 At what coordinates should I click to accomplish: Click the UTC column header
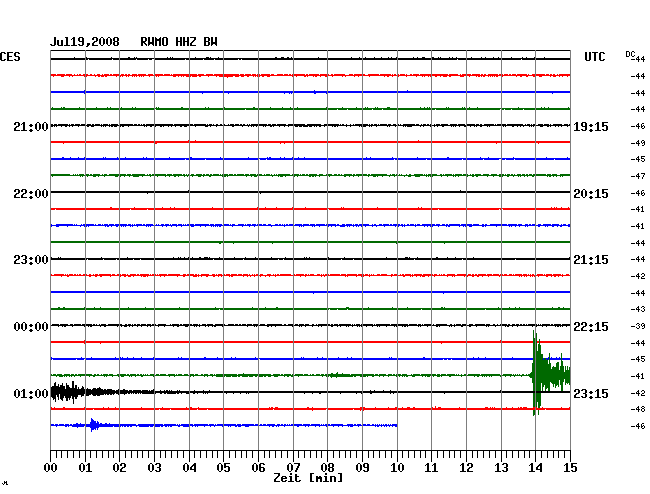point(594,57)
